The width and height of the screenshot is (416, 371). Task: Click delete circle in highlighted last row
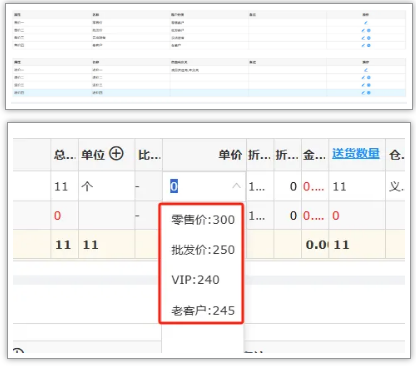point(369,93)
